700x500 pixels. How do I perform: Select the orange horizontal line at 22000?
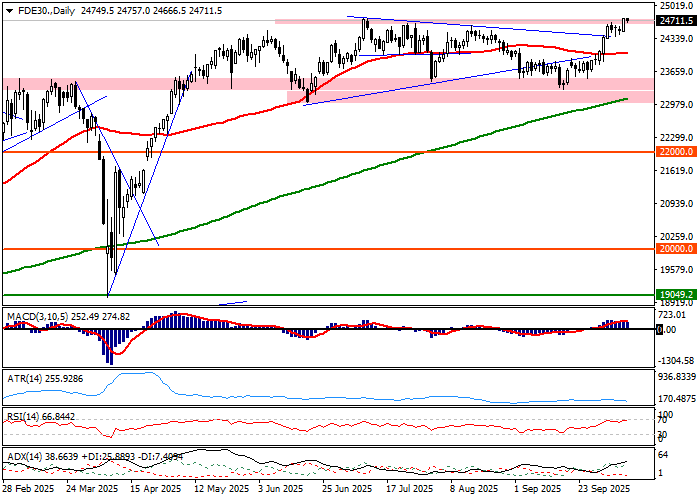tap(300, 152)
